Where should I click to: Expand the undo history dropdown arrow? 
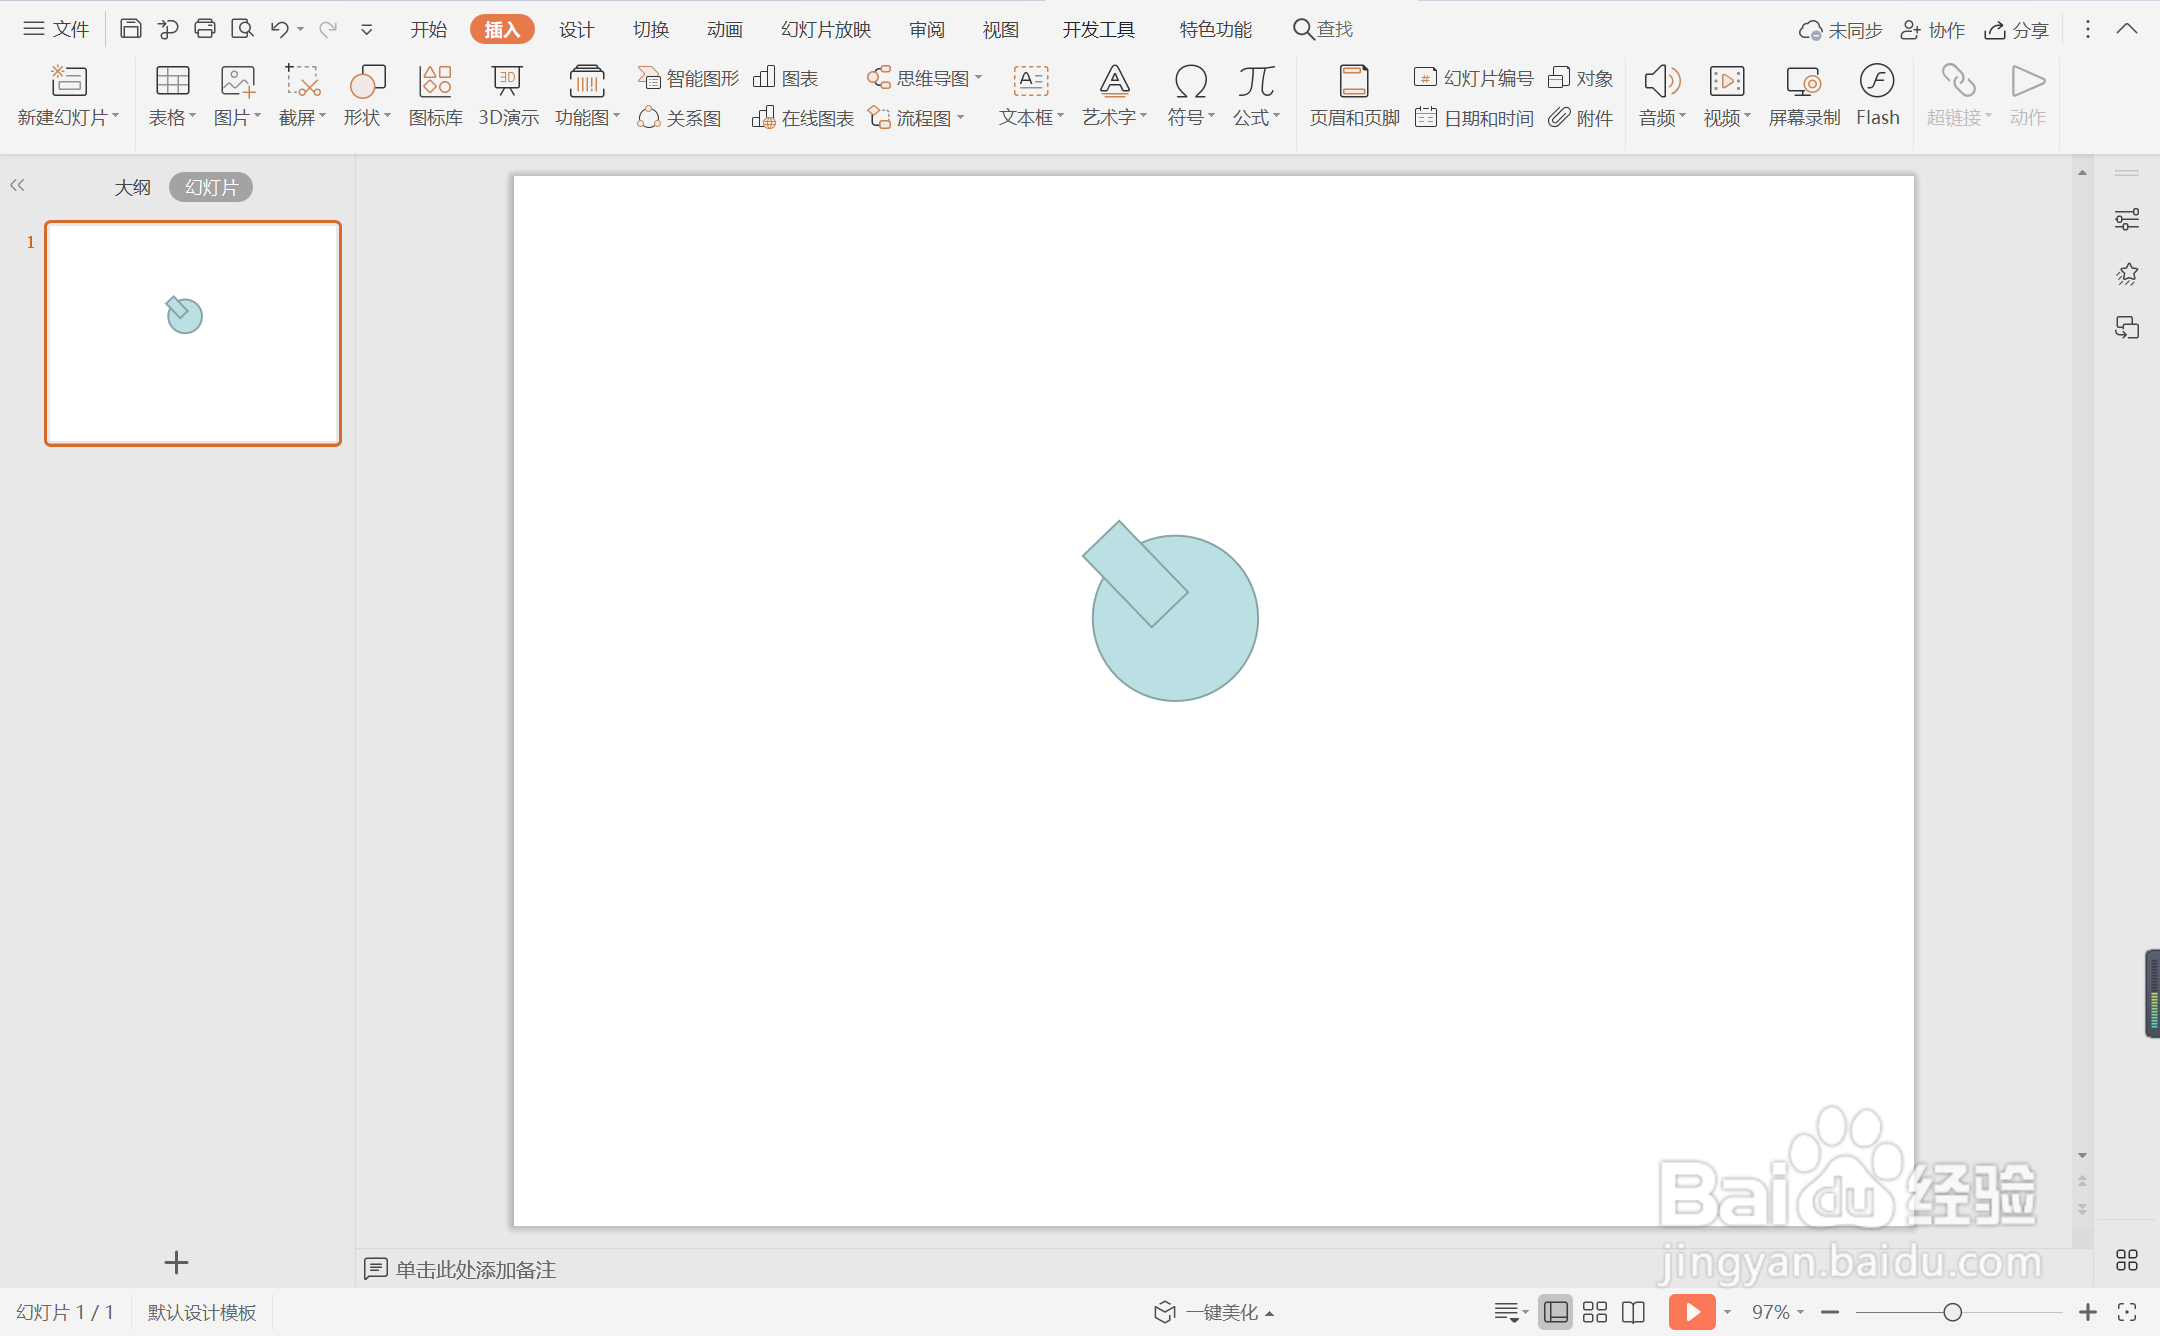pos(301,29)
